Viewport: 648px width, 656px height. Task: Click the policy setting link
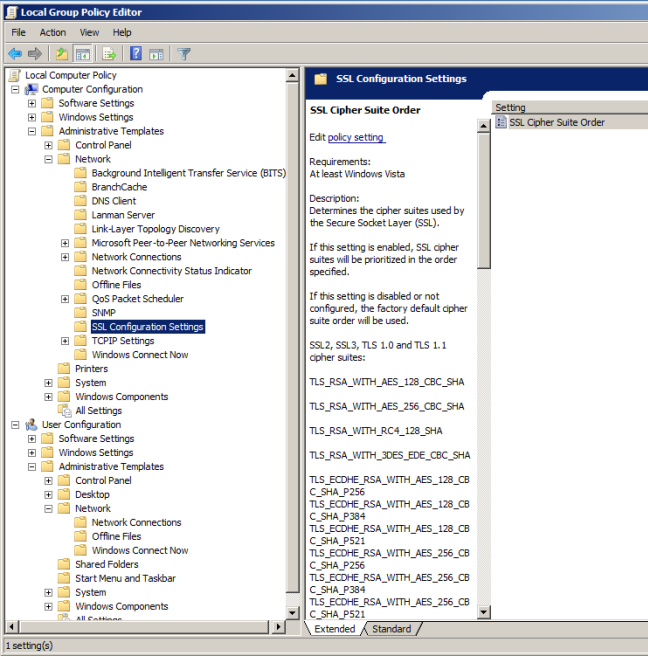click(356, 137)
